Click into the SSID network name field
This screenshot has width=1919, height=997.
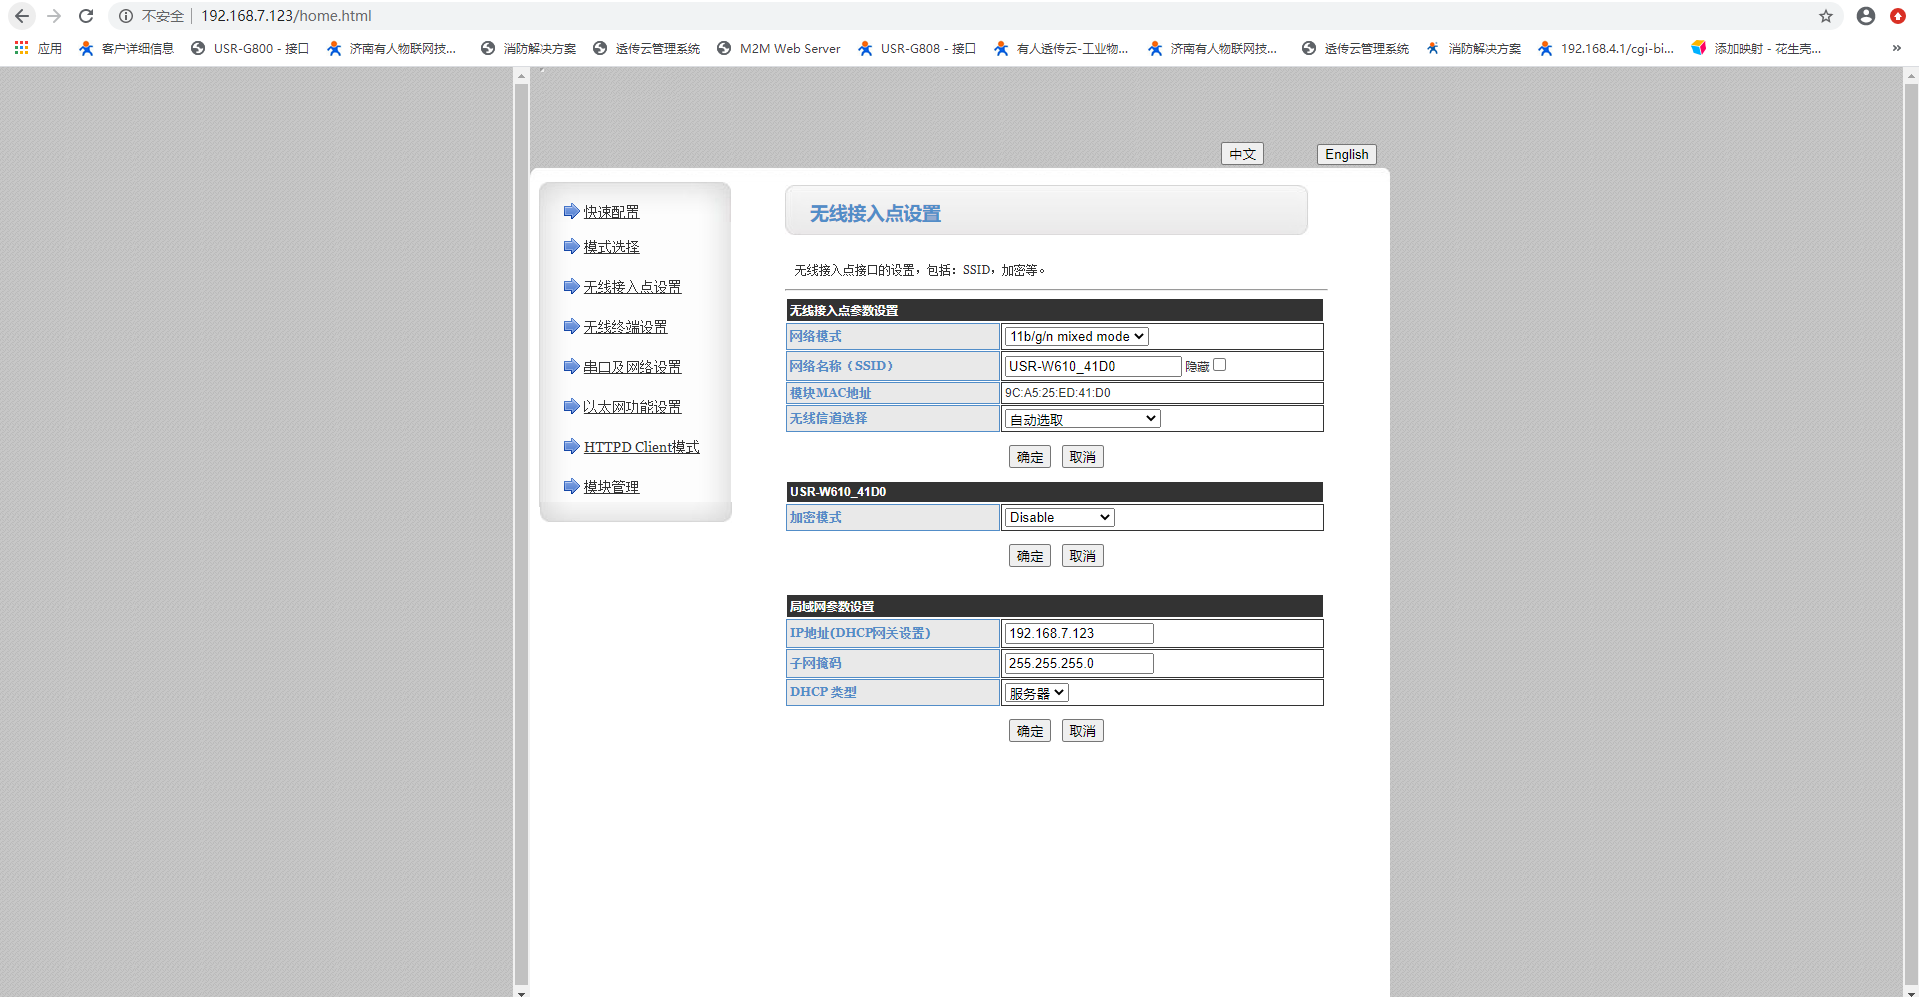point(1092,367)
